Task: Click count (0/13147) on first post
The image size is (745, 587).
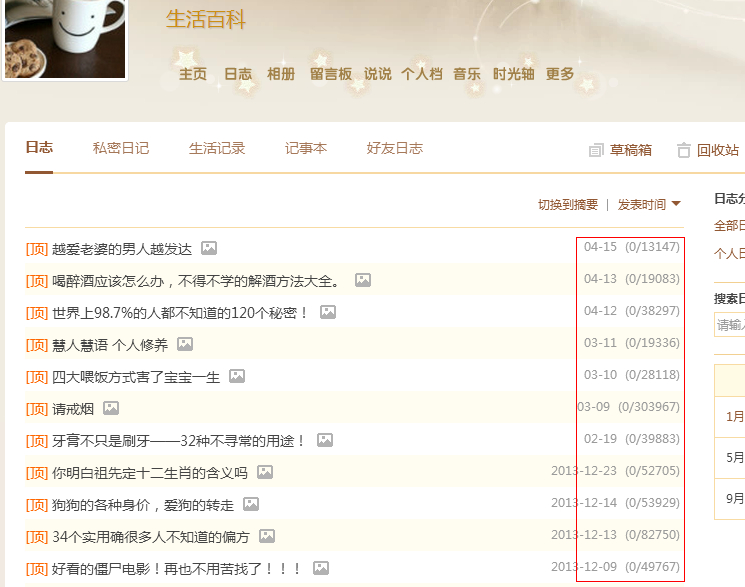Action: [652, 247]
